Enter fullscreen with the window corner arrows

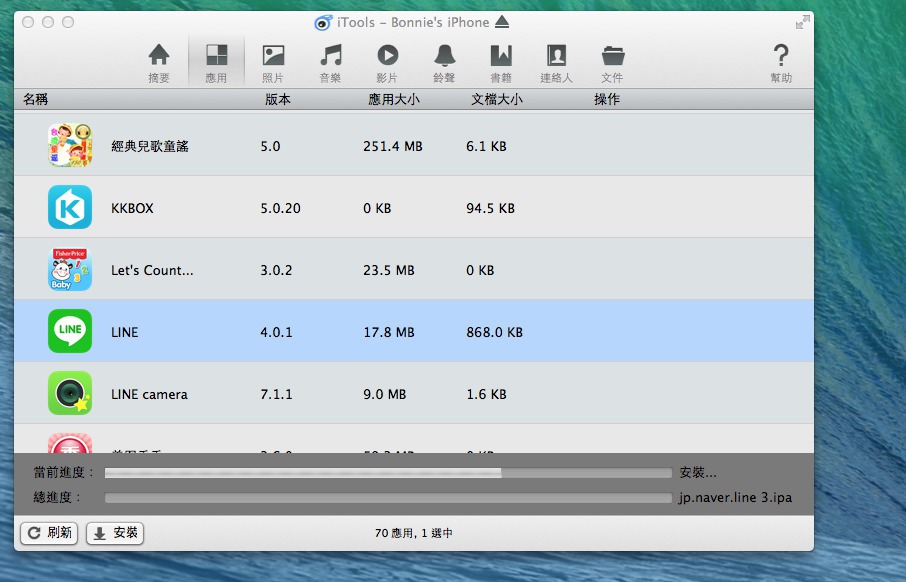(803, 23)
